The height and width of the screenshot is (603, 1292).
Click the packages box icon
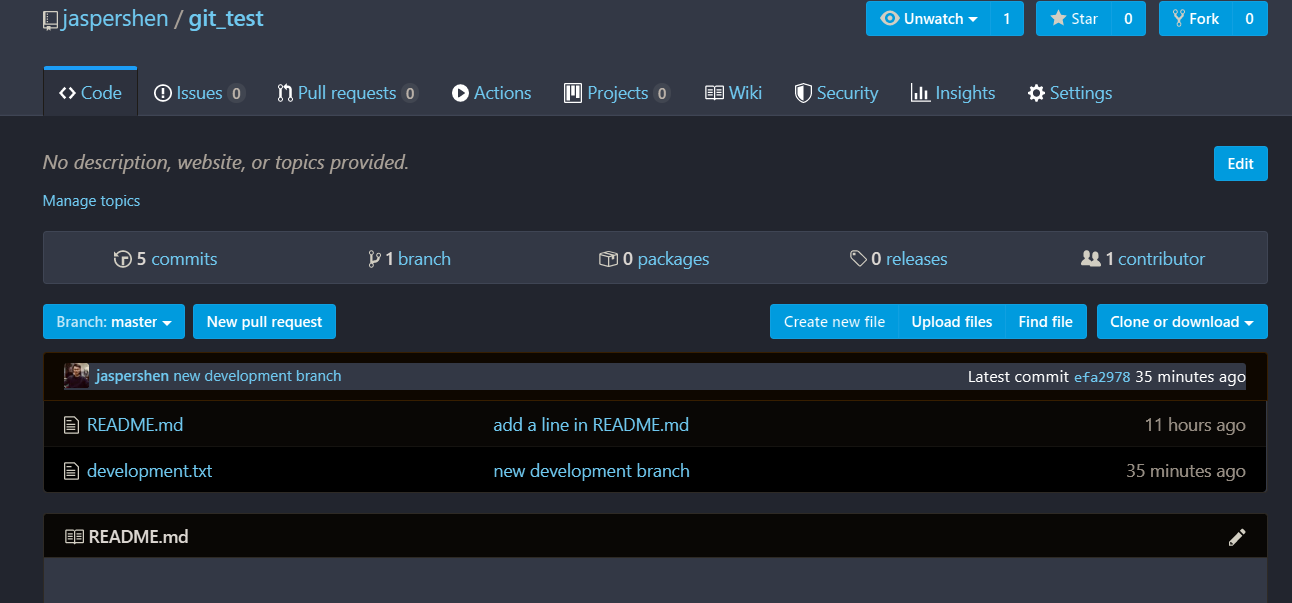[x=607, y=259]
